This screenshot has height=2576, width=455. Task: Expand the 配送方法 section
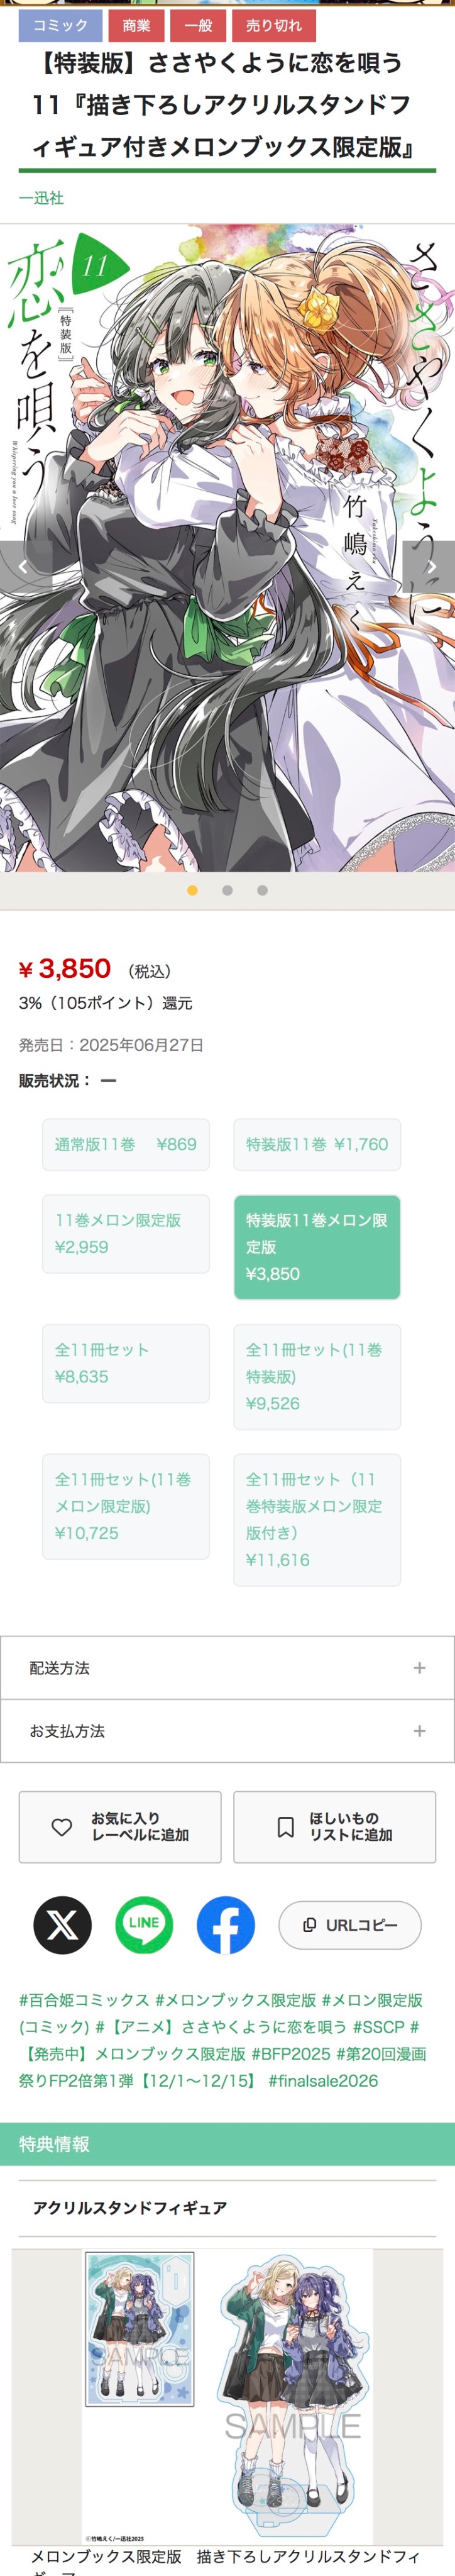(x=227, y=1667)
